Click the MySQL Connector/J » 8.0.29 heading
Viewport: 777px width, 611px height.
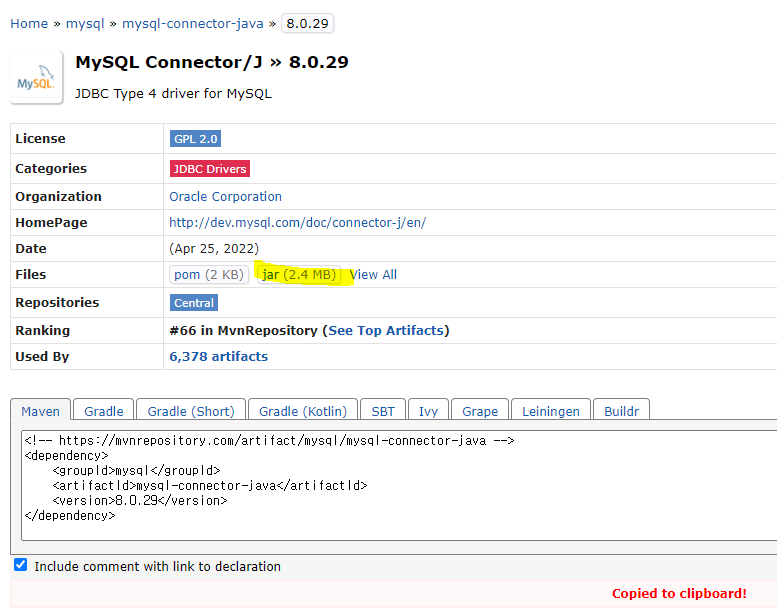tap(212, 62)
